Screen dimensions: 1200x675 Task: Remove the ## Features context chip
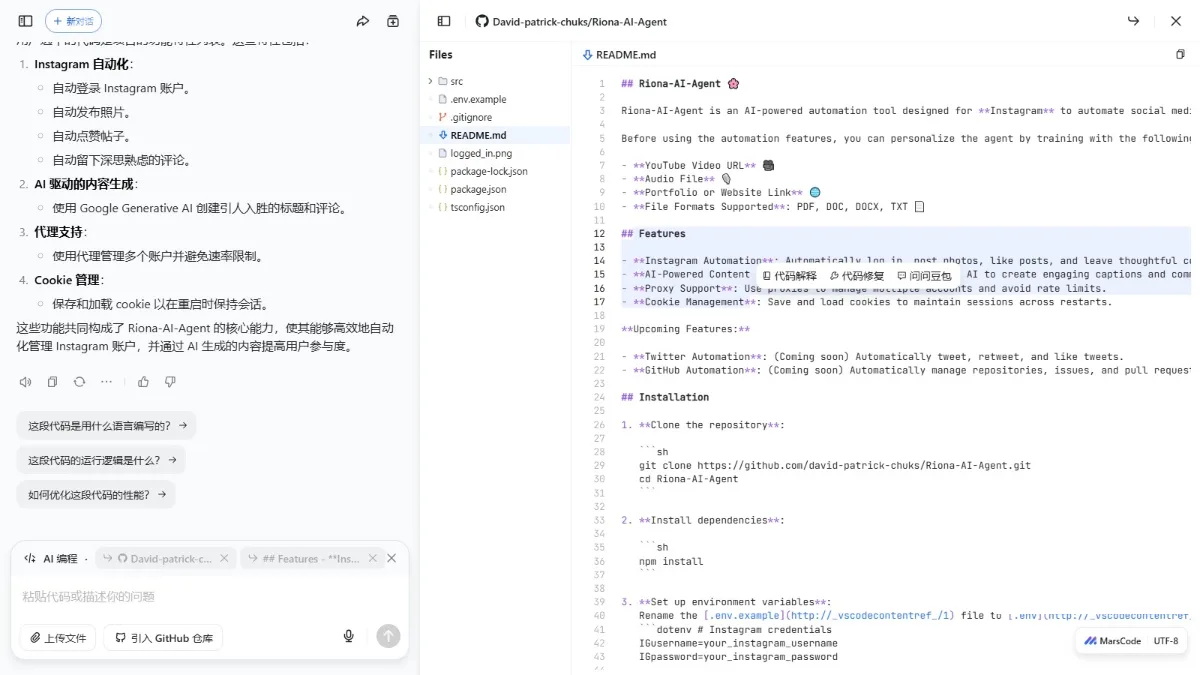click(x=373, y=559)
